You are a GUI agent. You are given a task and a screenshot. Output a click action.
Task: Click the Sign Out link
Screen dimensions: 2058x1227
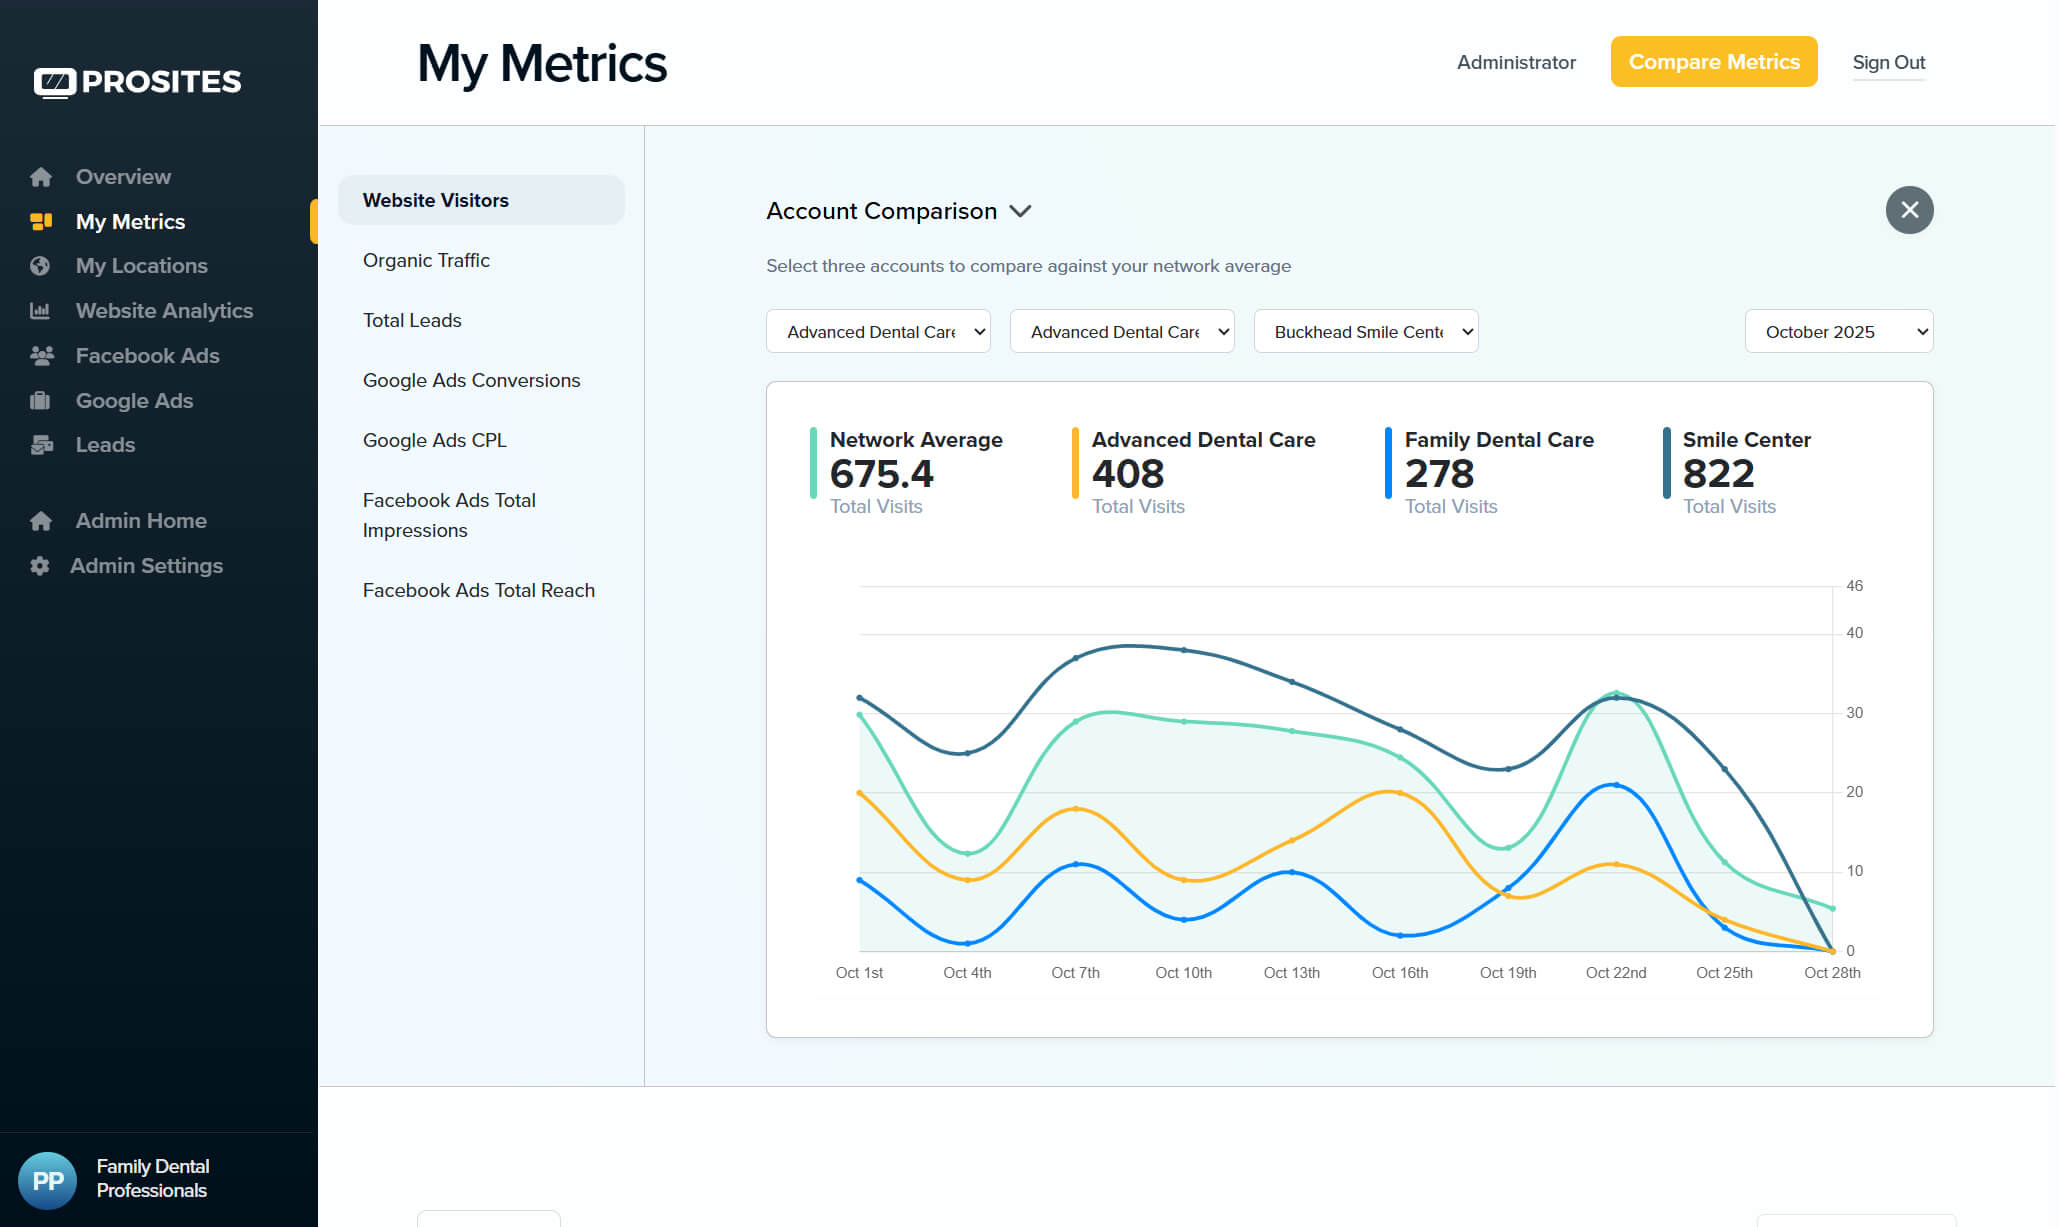(x=1888, y=62)
